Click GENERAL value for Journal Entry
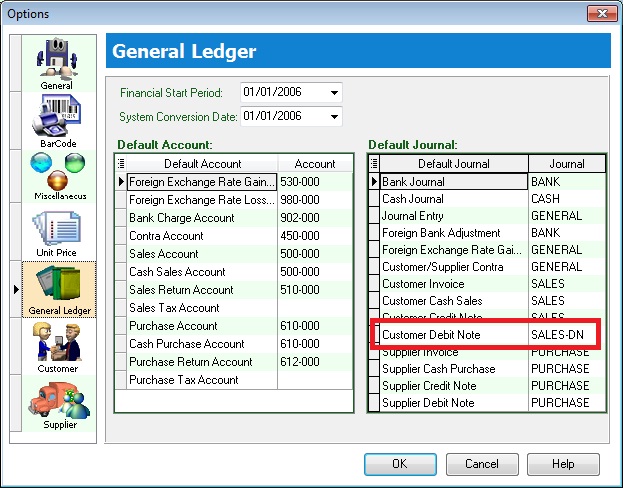This screenshot has height=488, width=623. [557, 216]
